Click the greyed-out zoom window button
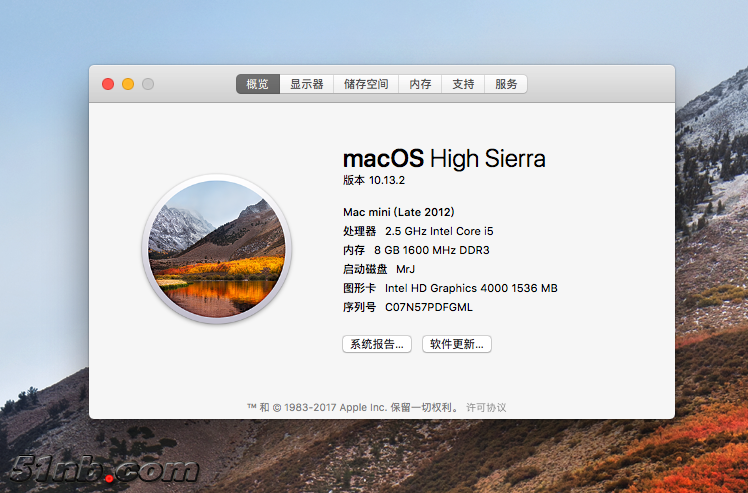 pos(148,84)
